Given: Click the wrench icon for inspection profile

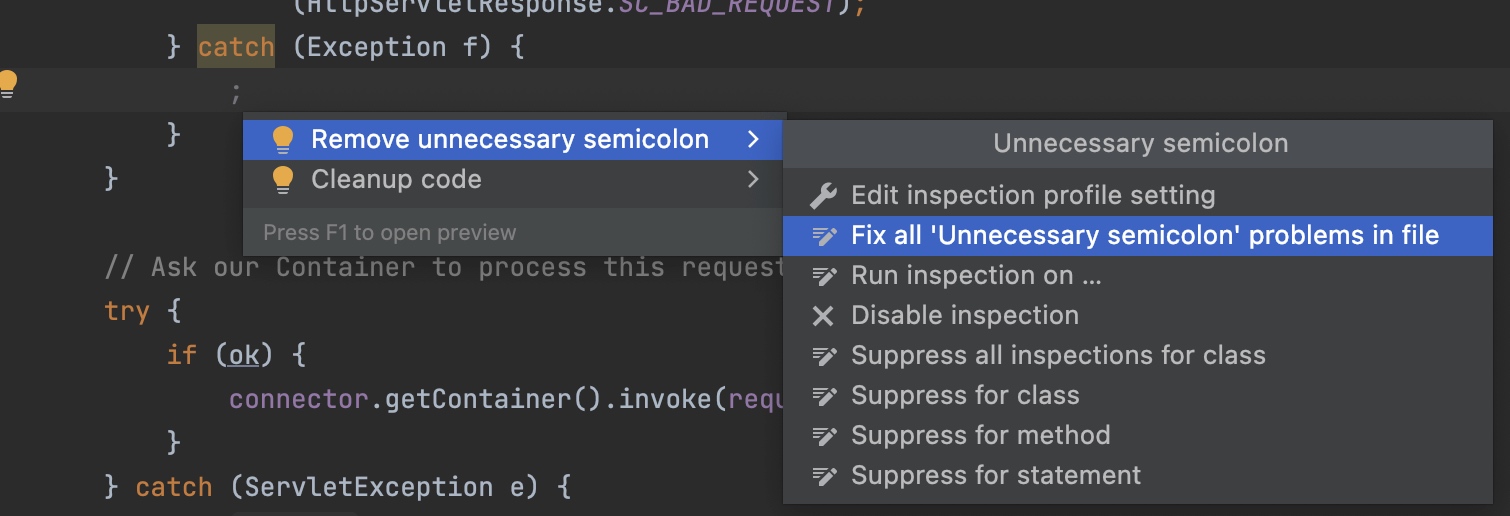Looking at the screenshot, I should pyautogui.click(x=823, y=196).
